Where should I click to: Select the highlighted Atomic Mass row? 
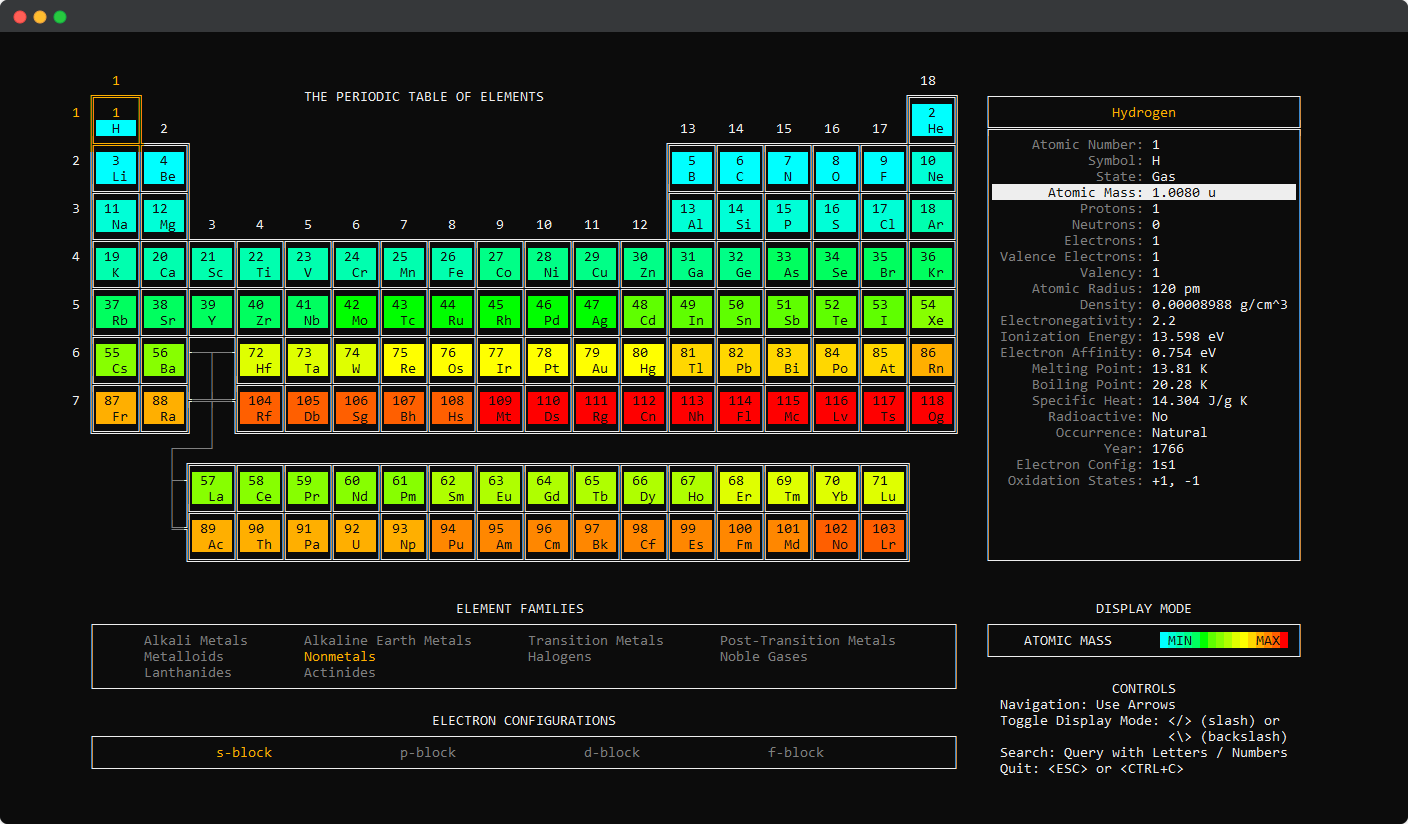(x=1143, y=192)
